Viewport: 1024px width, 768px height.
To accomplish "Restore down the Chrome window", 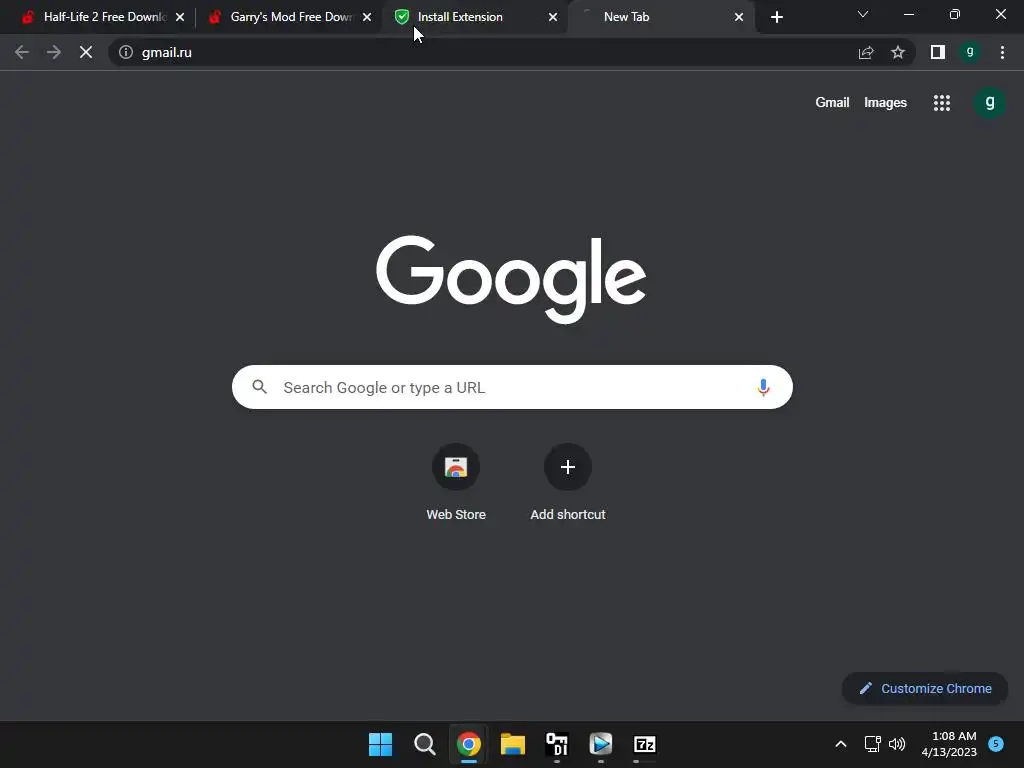I will point(954,14).
